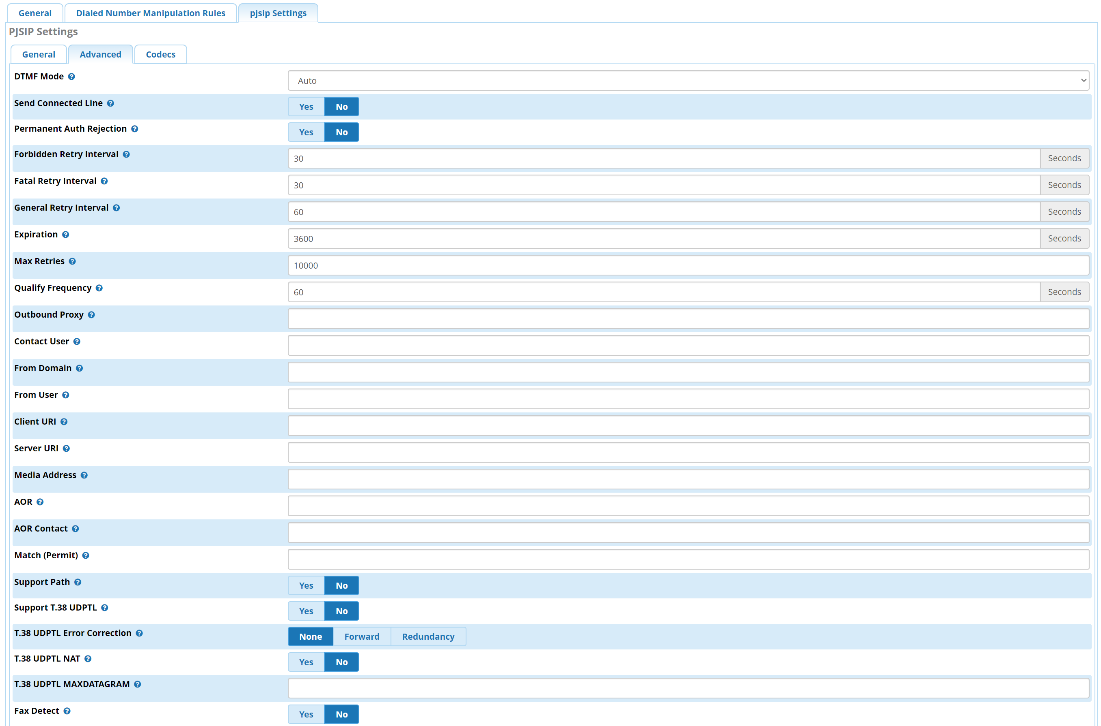Click the help icon beside T.38 UDPTL MAXDATAGRAM

137,685
